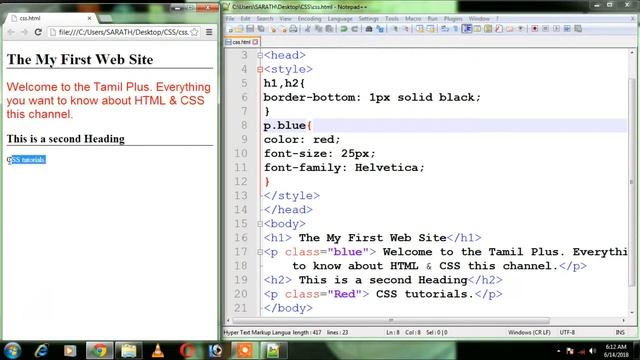
Task: Click the Playback macro icon
Action: 556,29
